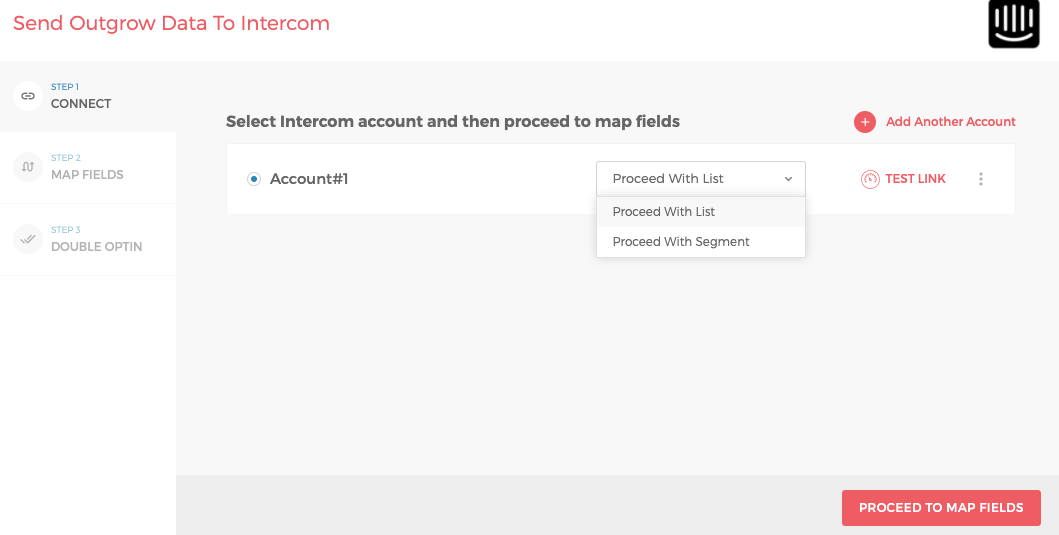Click the Connect step link icon

click(x=28, y=96)
